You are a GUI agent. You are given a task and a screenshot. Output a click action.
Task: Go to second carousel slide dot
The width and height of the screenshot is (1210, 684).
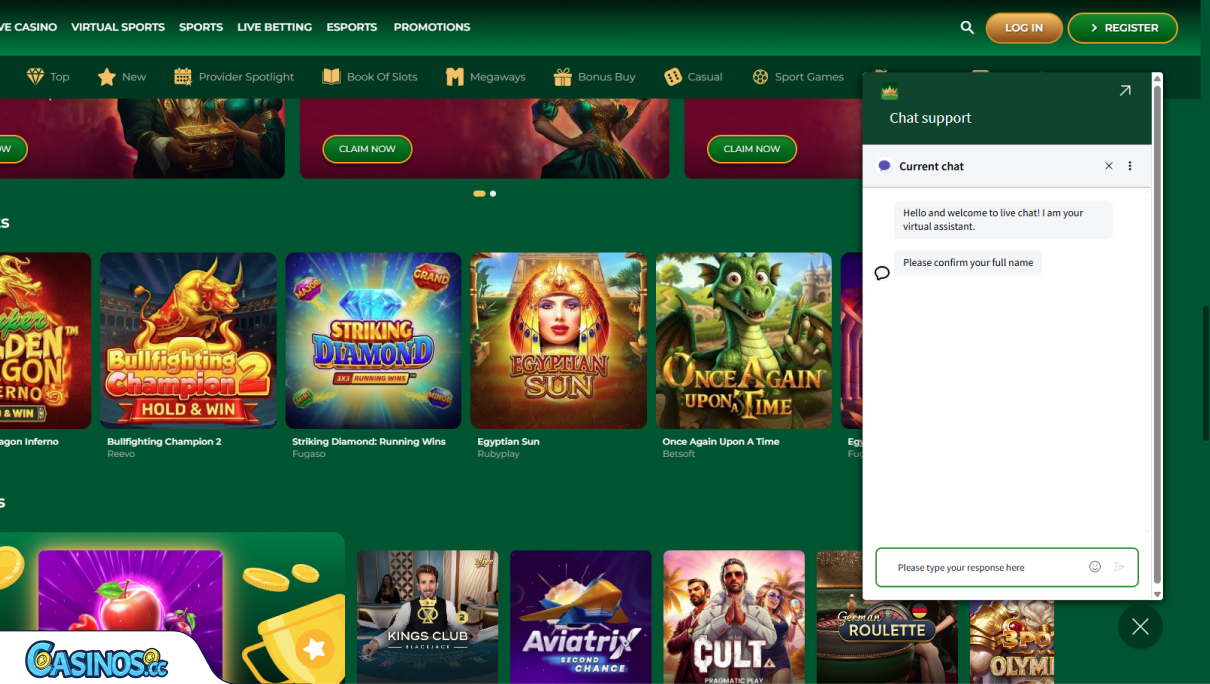point(493,193)
